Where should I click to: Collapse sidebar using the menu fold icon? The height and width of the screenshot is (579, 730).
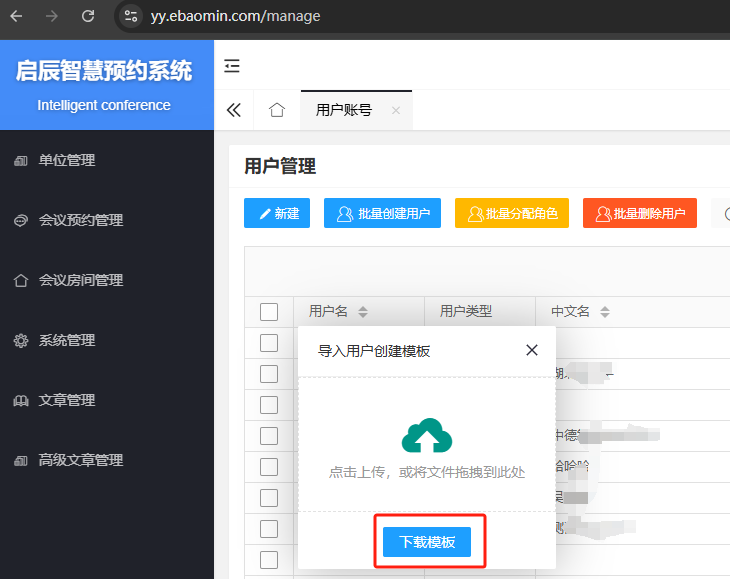[x=232, y=66]
